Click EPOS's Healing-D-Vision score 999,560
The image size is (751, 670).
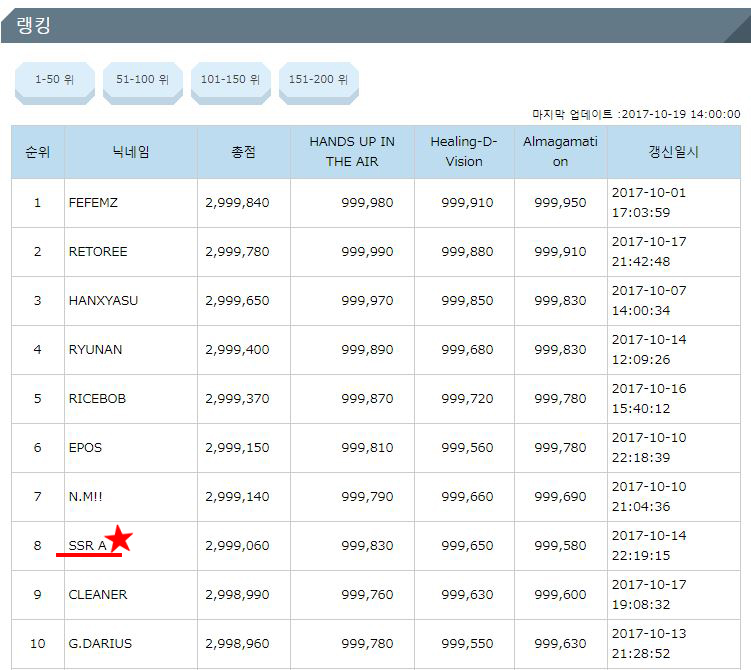467,448
